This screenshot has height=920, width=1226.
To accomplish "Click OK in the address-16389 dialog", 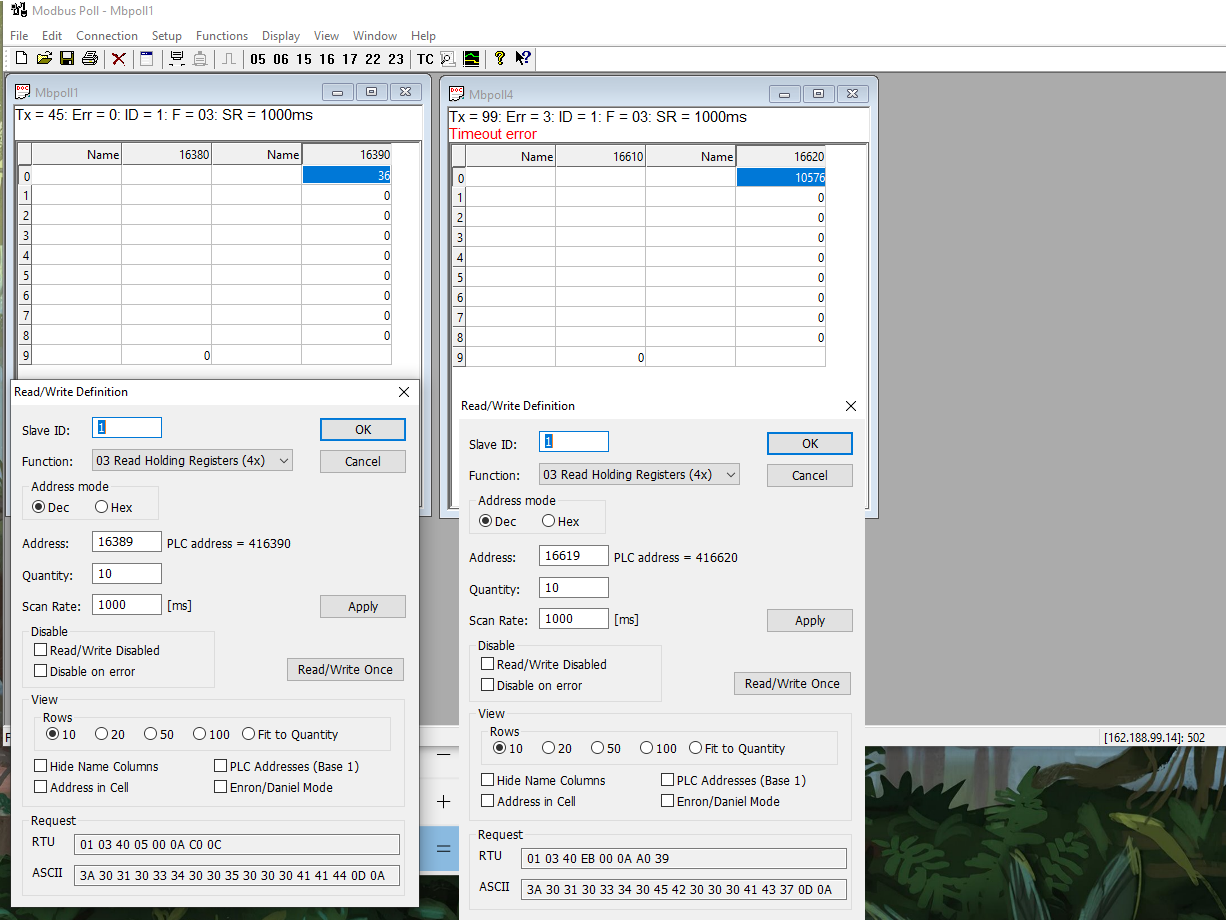I will coord(363,429).
